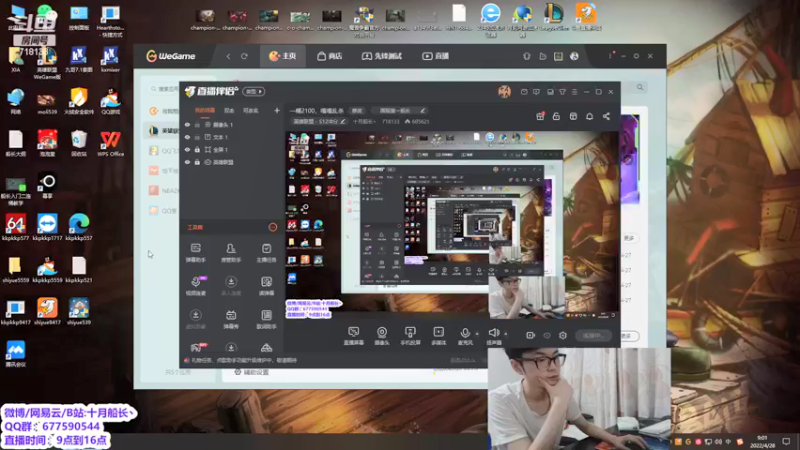
Task: Click the share icon in the streaming companion
Action: coord(606,116)
